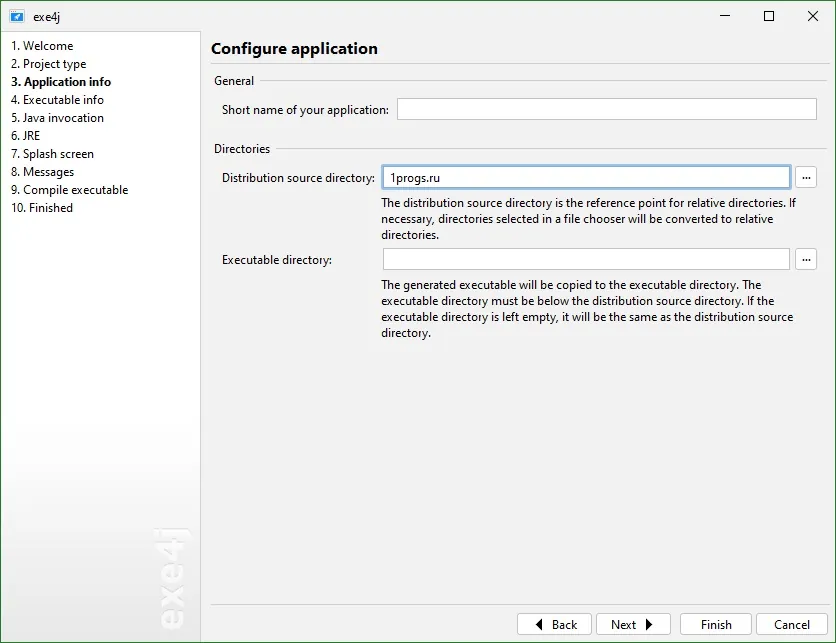Click the distribution source directory field
Viewport: 836px width, 643px height.
pyautogui.click(x=586, y=178)
